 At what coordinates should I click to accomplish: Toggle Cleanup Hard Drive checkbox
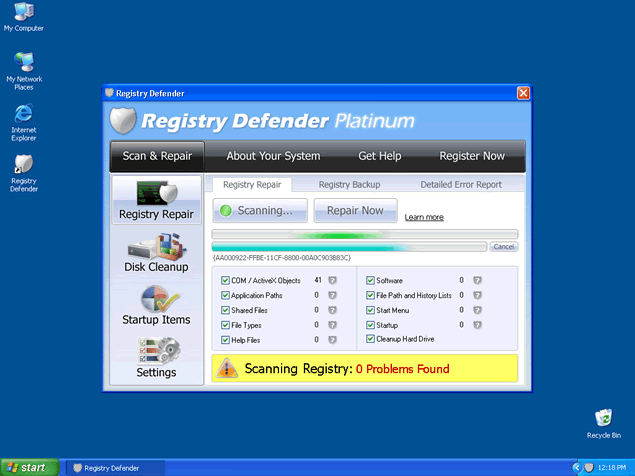pyautogui.click(x=370, y=339)
